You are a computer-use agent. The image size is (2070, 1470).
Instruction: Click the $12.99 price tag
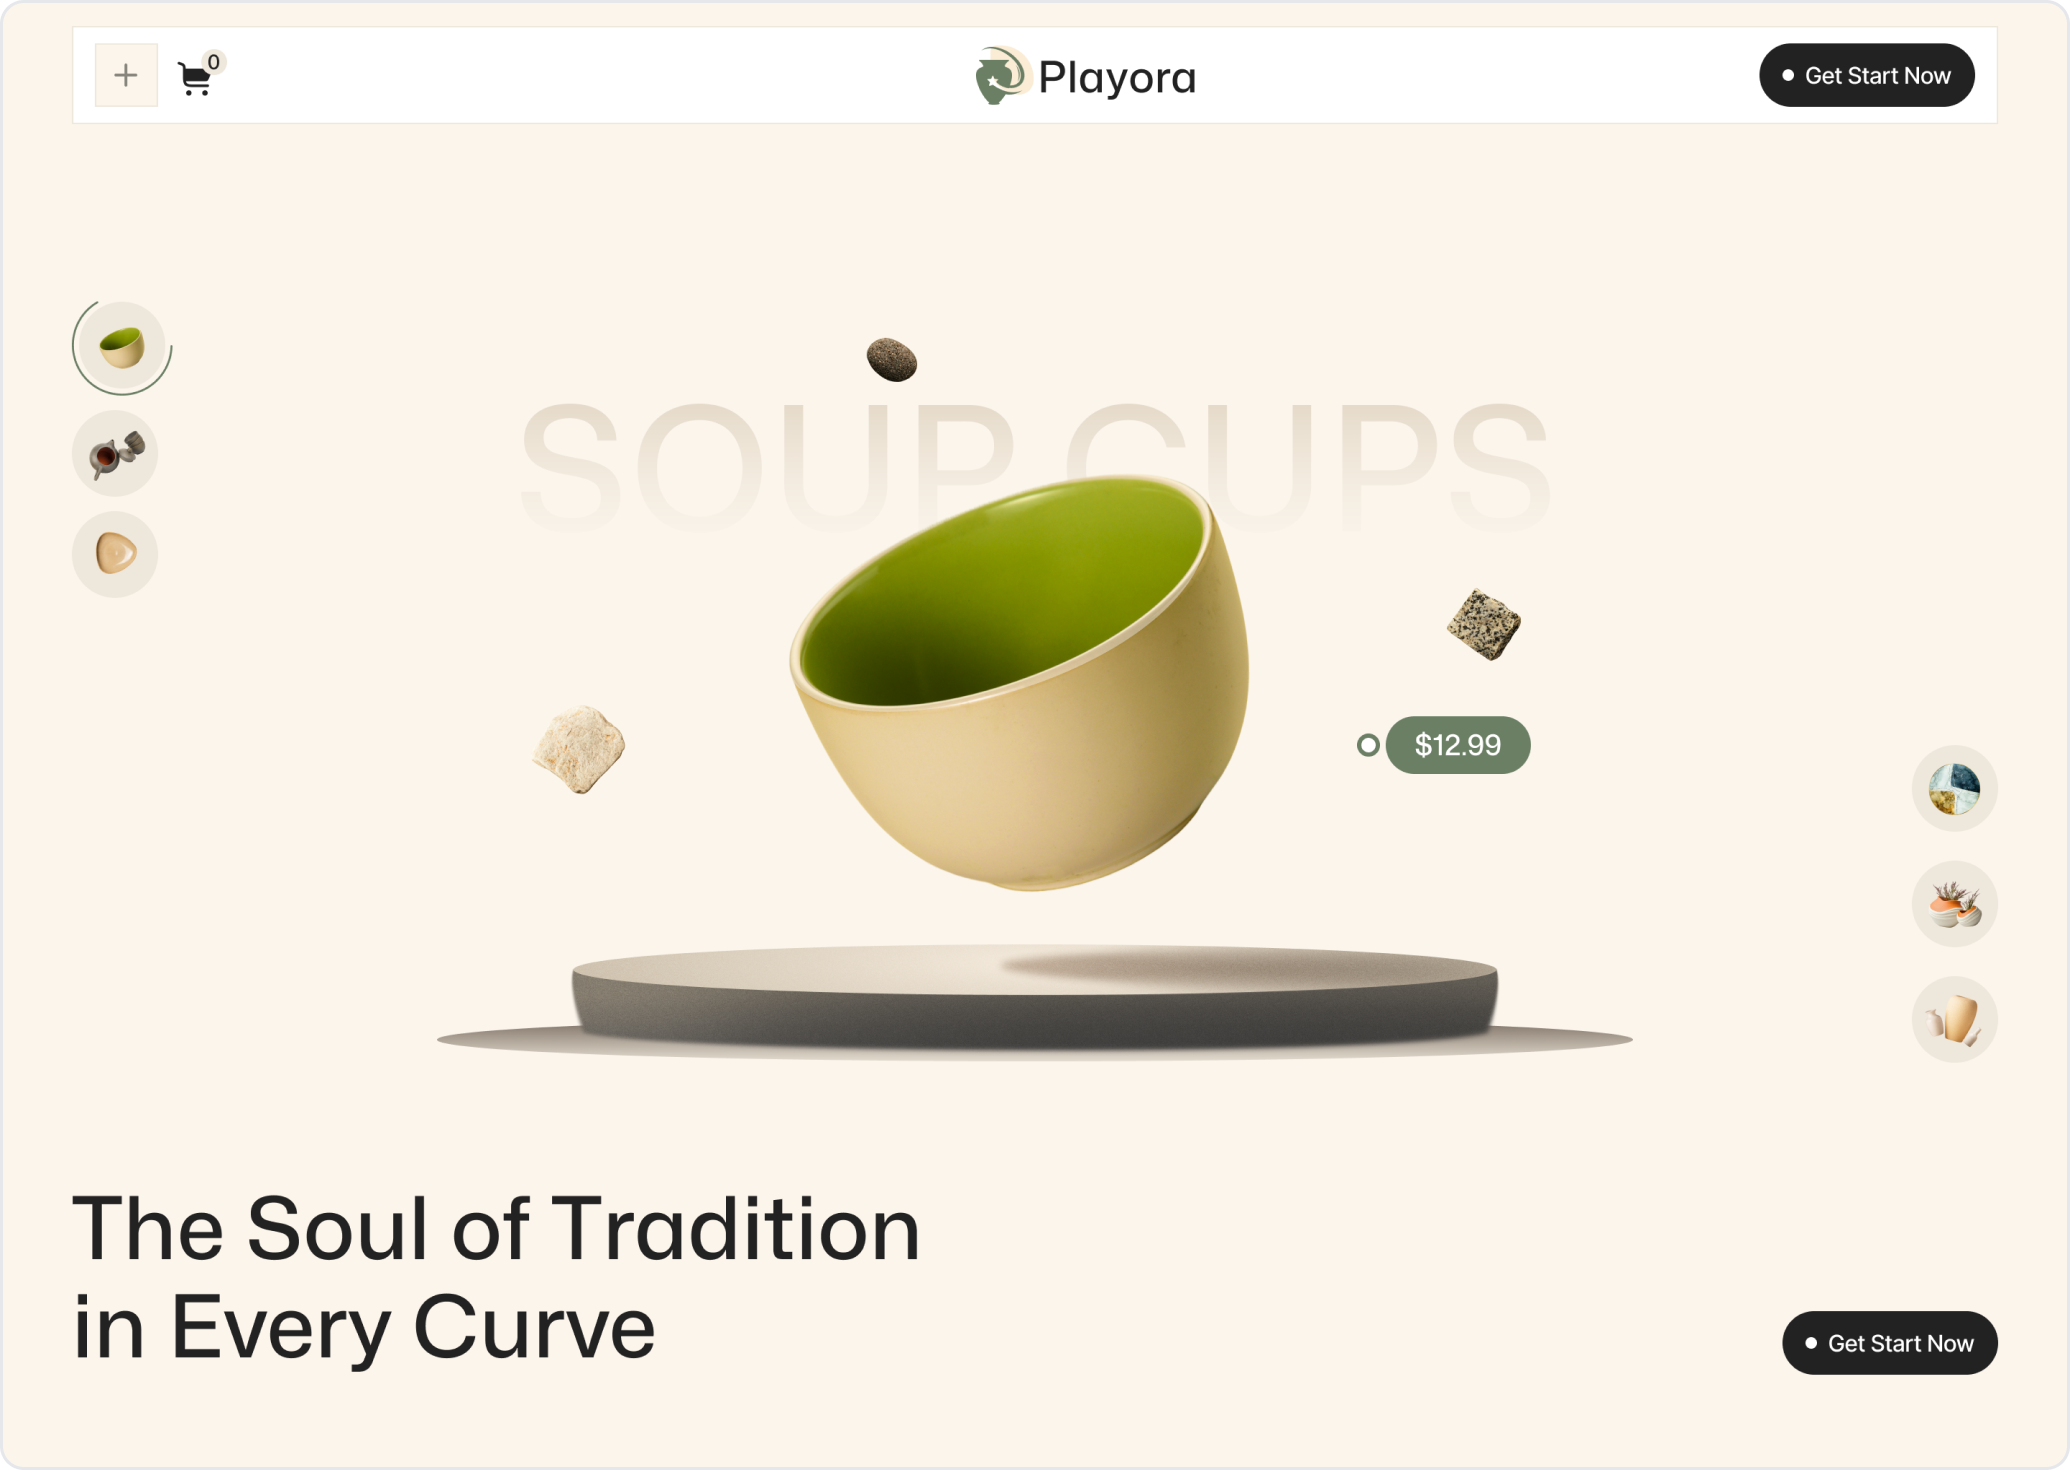[x=1457, y=745]
